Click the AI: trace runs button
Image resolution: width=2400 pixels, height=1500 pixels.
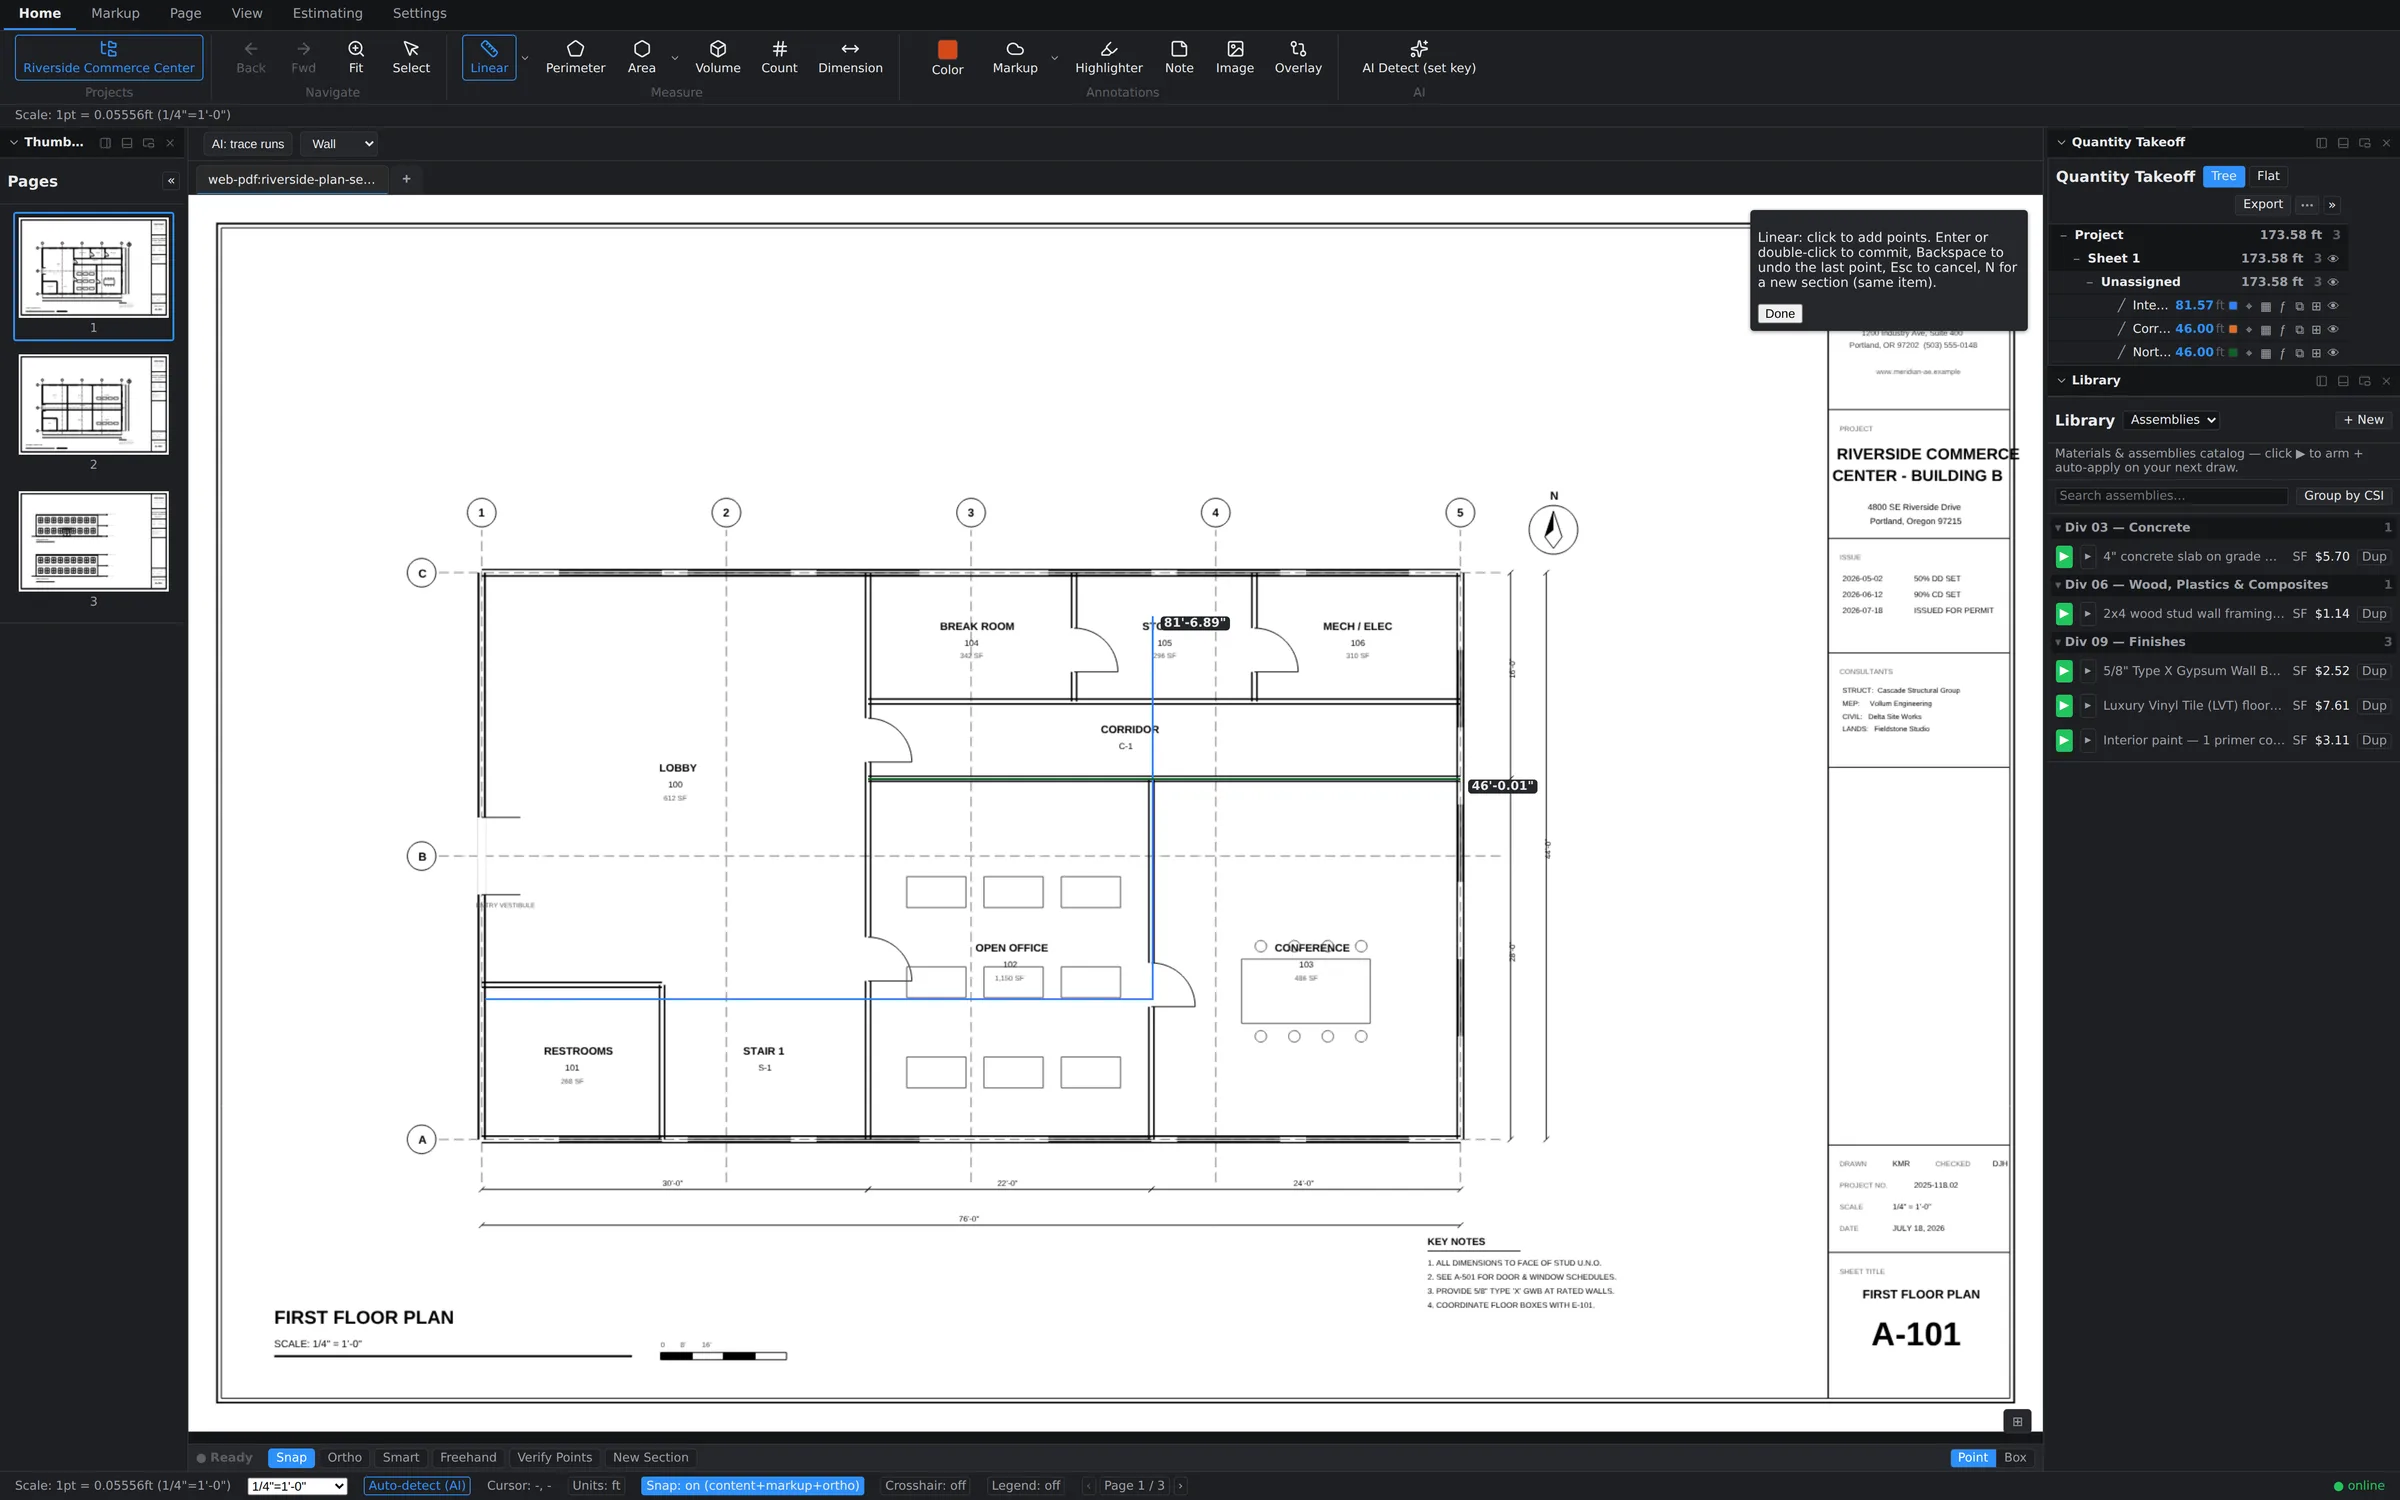247,144
